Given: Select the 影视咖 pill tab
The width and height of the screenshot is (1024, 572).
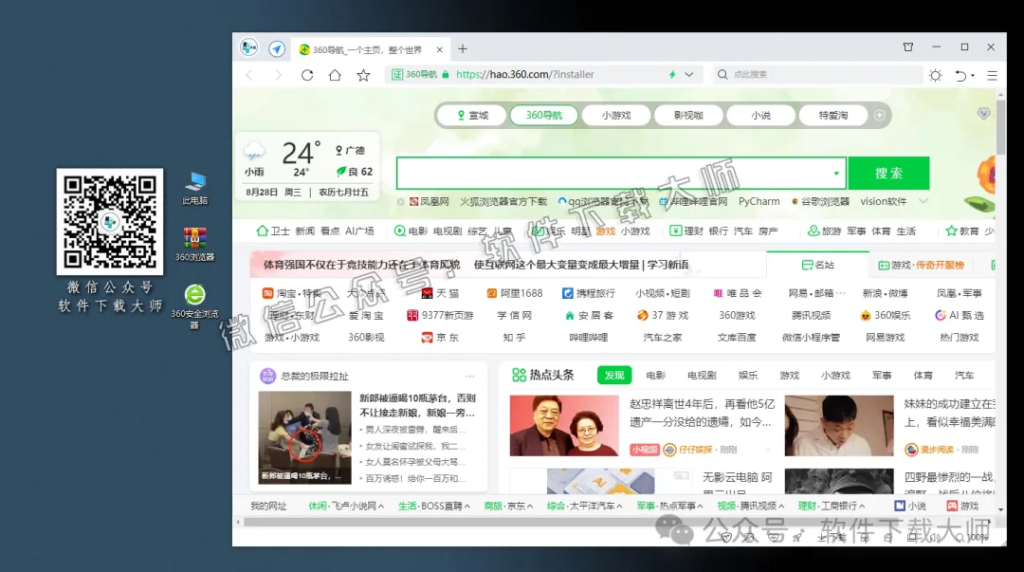Looking at the screenshot, I should point(688,116).
